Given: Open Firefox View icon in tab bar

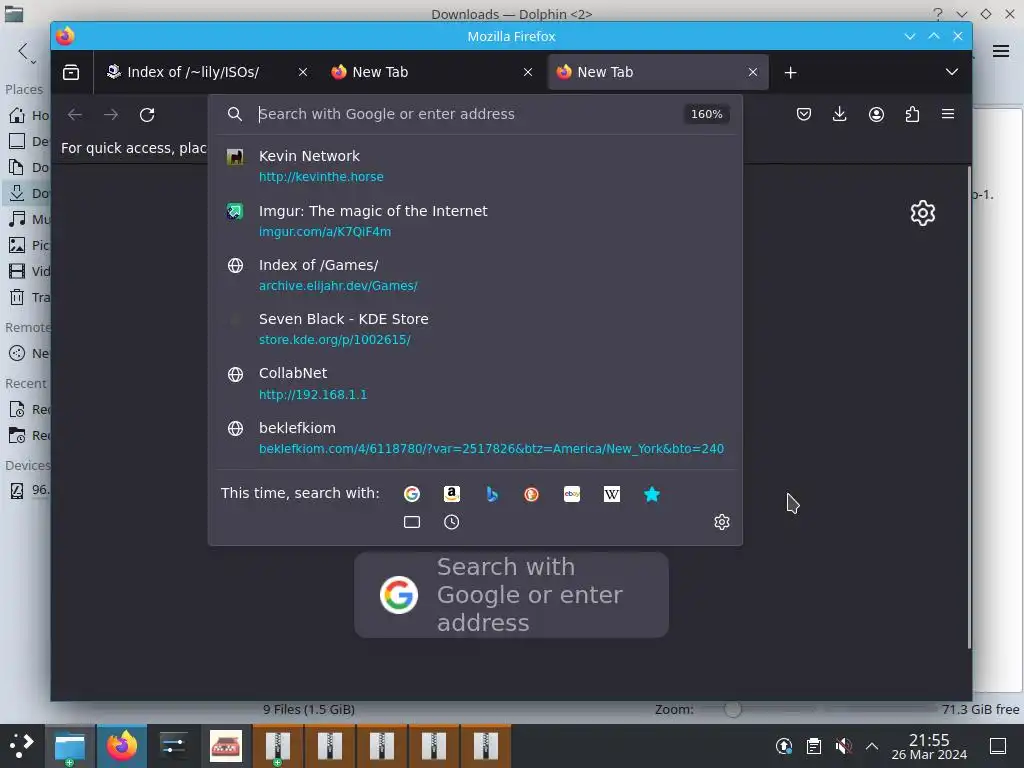Looking at the screenshot, I should [x=71, y=72].
